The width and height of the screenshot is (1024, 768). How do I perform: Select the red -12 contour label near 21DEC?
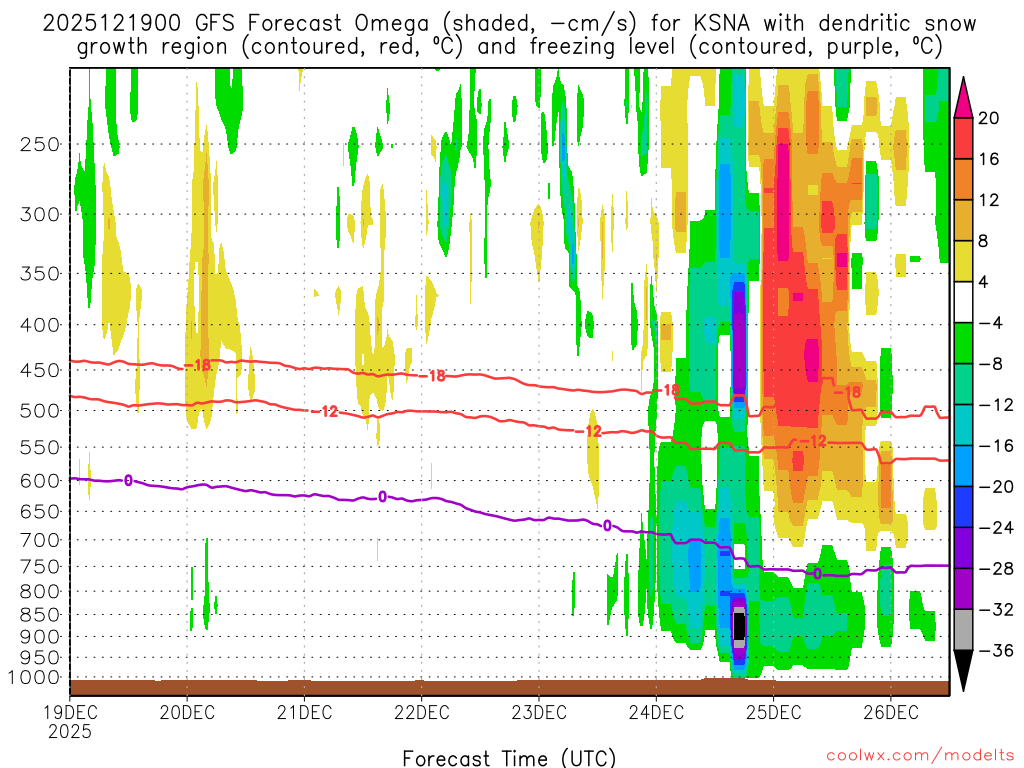pos(325,411)
